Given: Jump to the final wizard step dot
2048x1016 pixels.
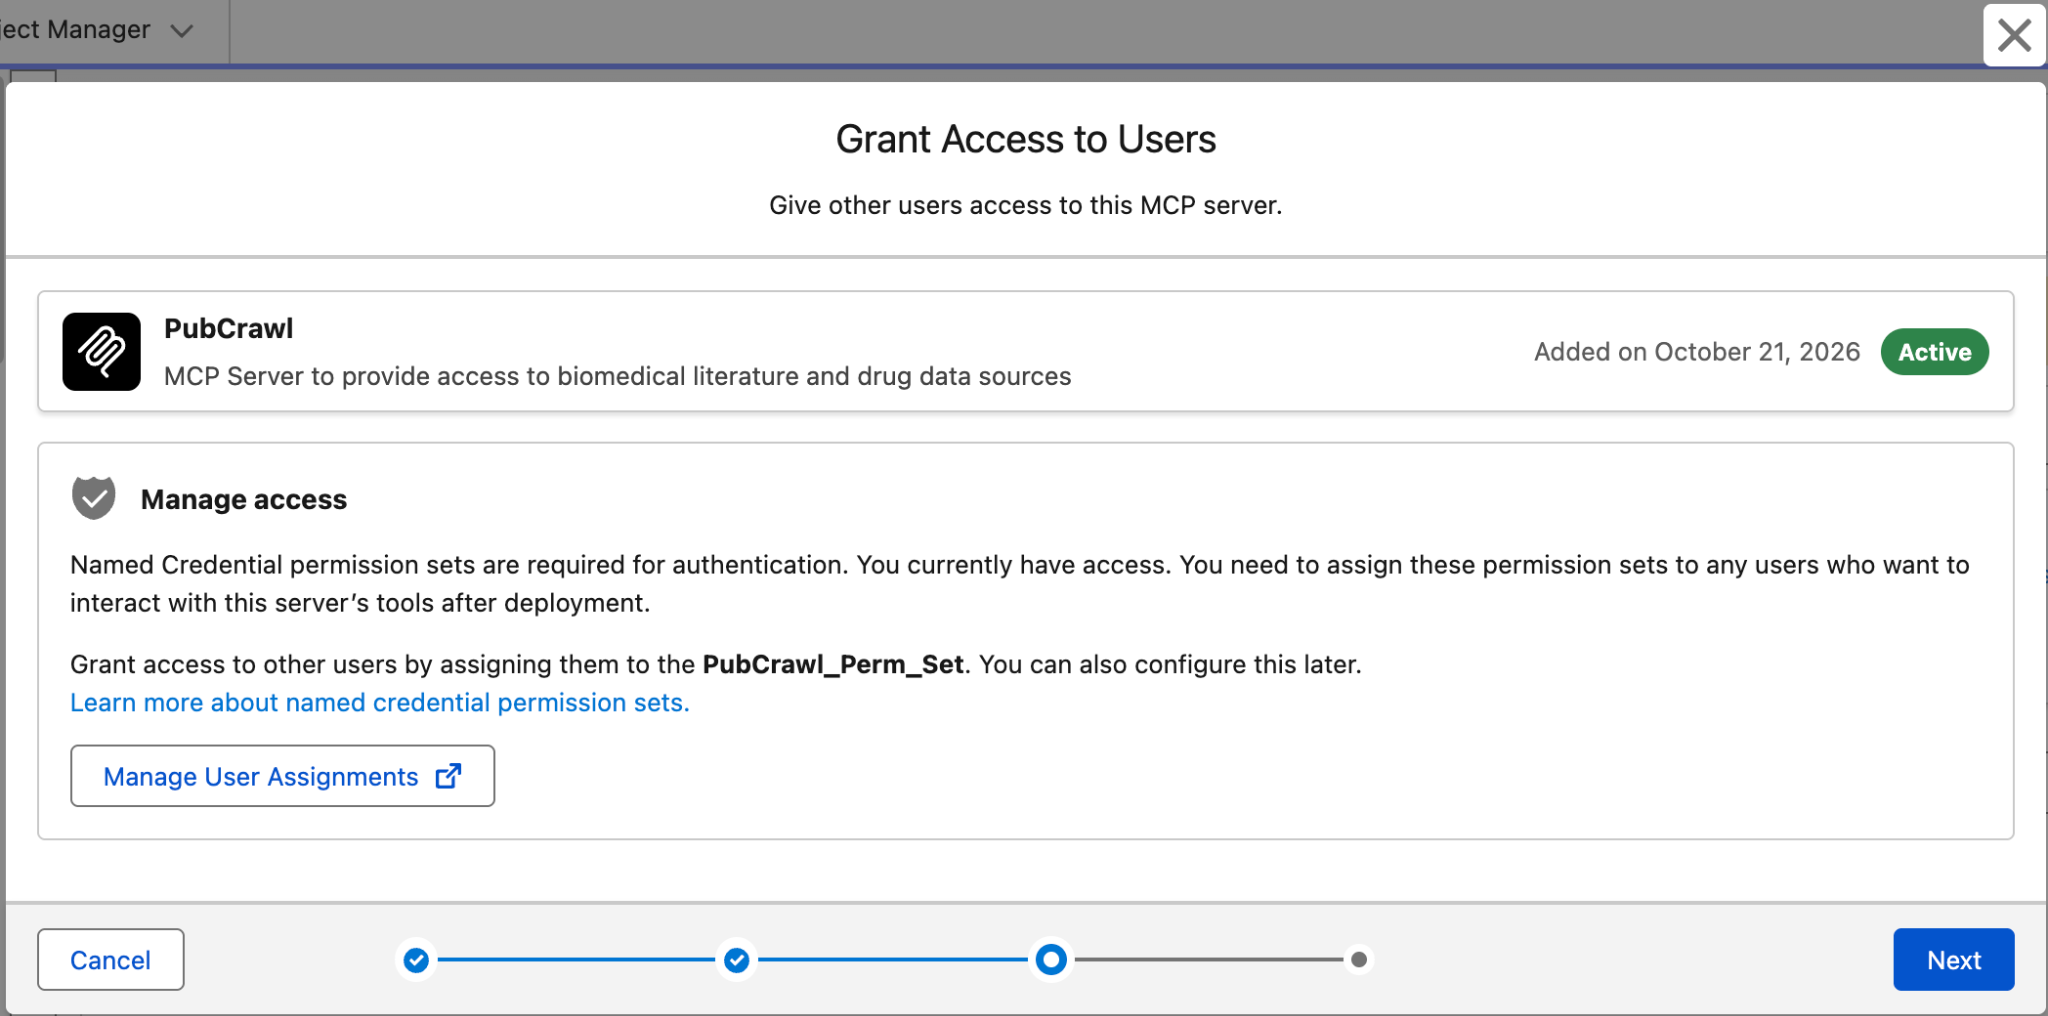Looking at the screenshot, I should [x=1359, y=960].
